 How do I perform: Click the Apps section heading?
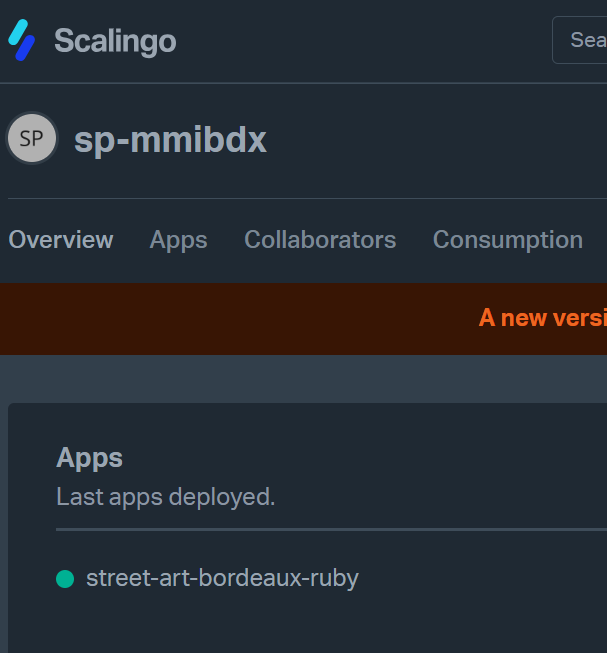(x=89, y=458)
